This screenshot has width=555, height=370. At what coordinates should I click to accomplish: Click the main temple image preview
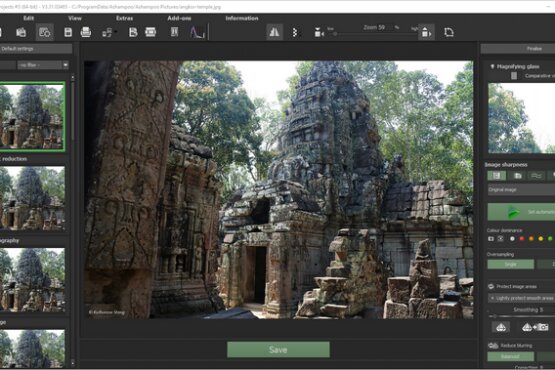279,190
